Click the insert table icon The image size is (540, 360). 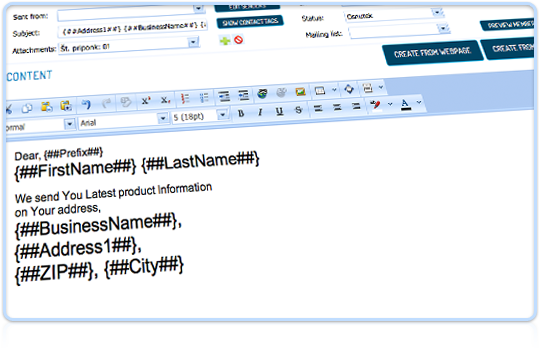[320, 91]
